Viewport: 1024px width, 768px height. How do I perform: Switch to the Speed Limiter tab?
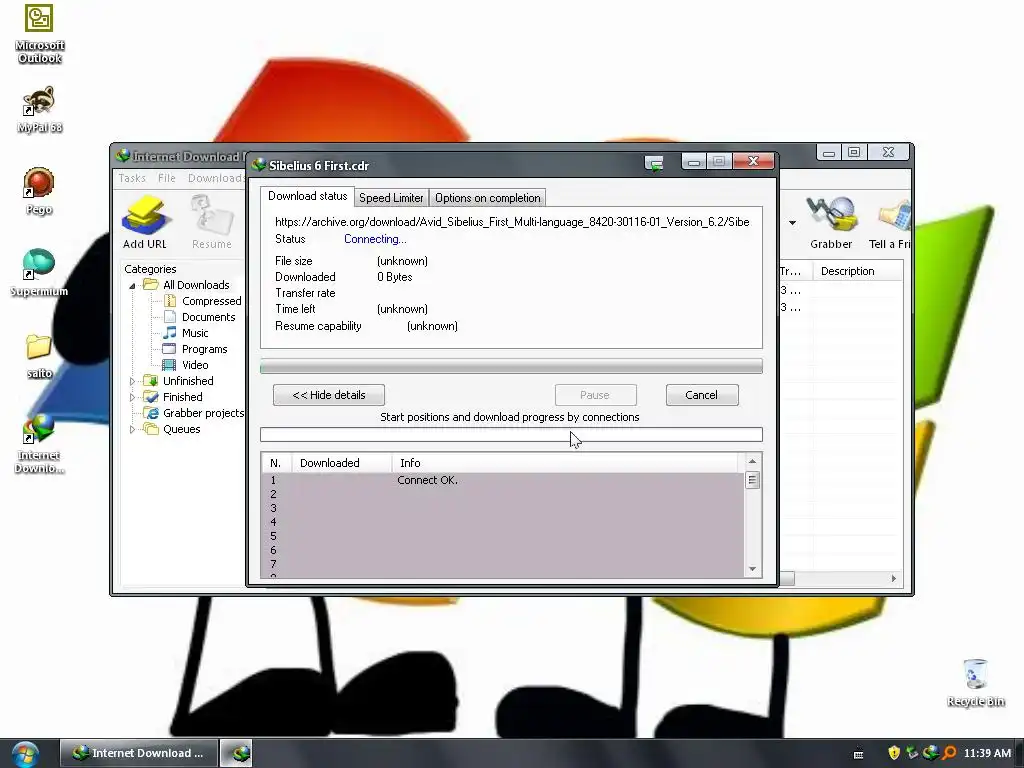391,198
